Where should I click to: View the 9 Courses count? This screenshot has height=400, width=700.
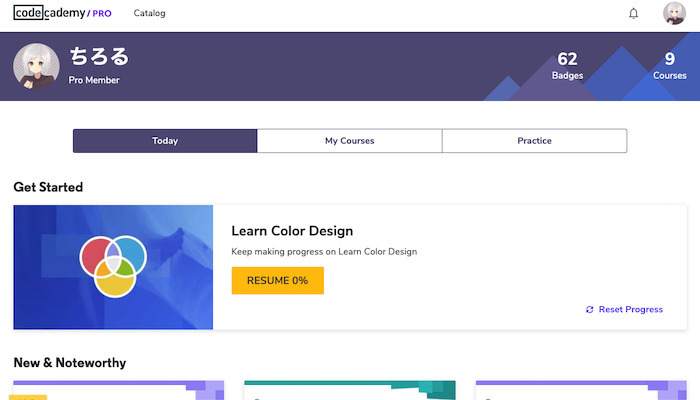pyautogui.click(x=670, y=66)
